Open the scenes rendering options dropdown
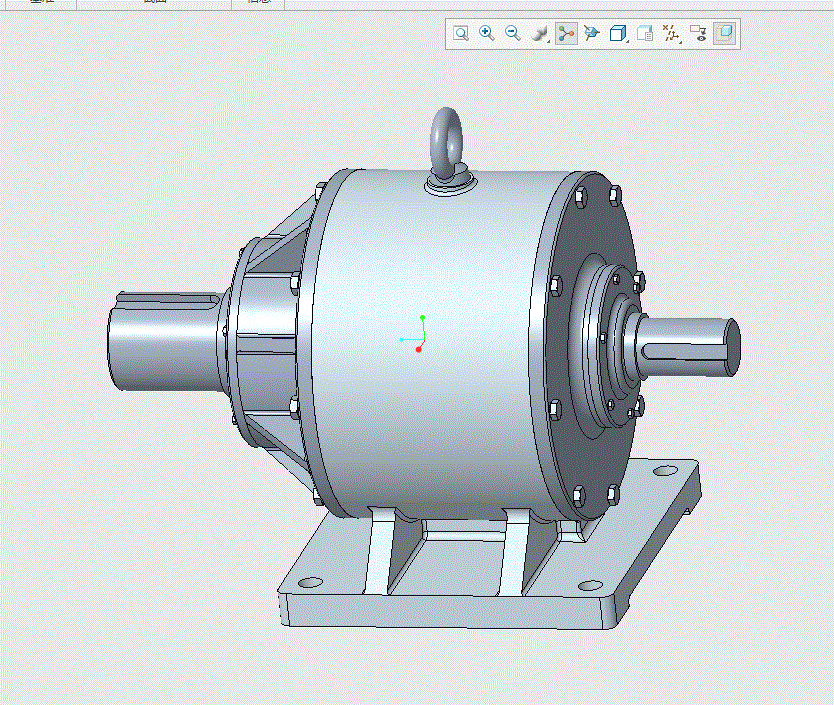 (x=540, y=34)
